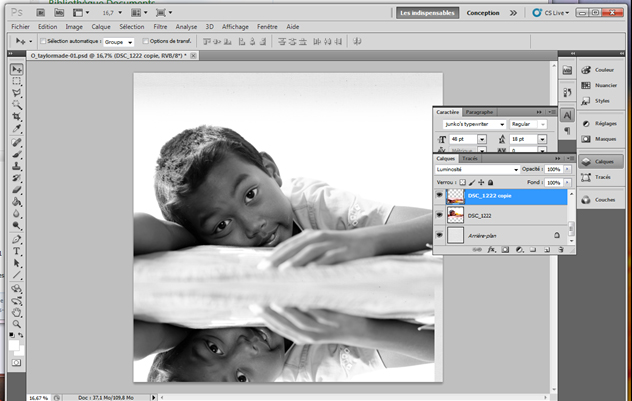
Task: Toggle lock transparent pixels in Verrou
Action: (x=463, y=183)
